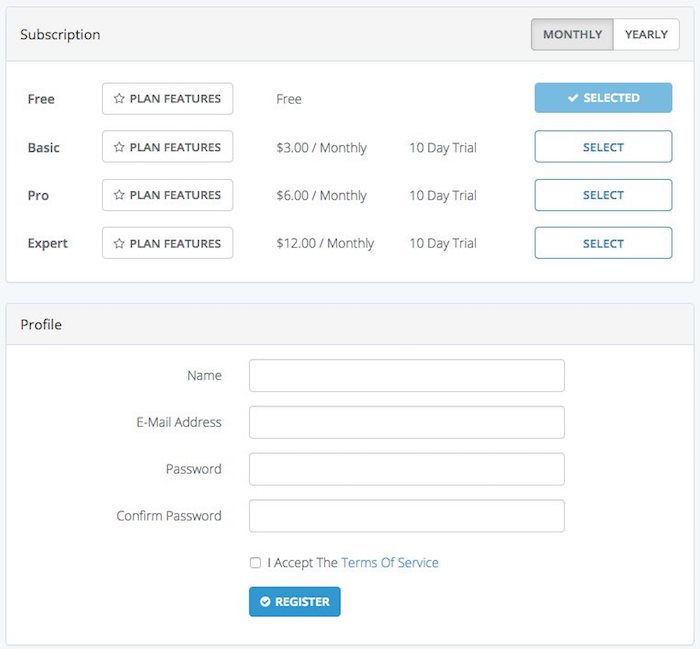700x649 pixels.
Task: Switch billing to Yearly
Action: (646, 34)
